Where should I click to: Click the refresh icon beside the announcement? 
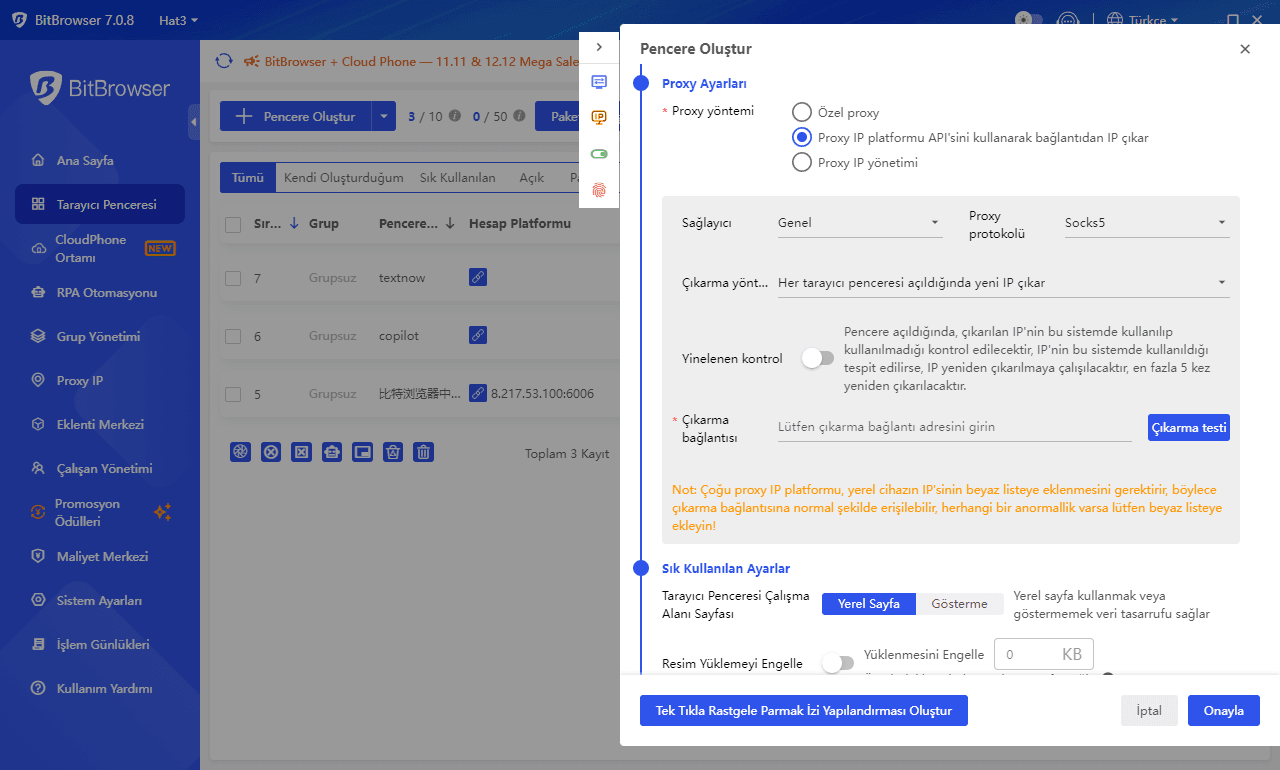(x=224, y=61)
